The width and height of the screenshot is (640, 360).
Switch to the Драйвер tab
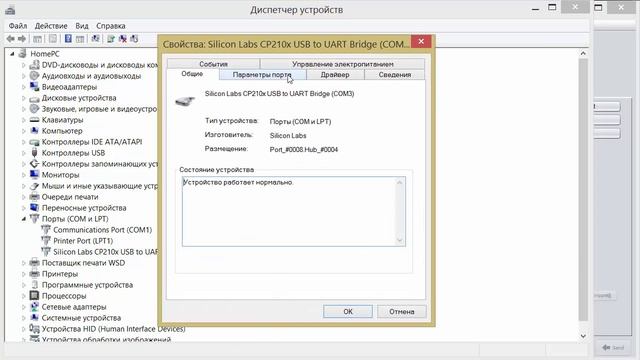pos(335,75)
